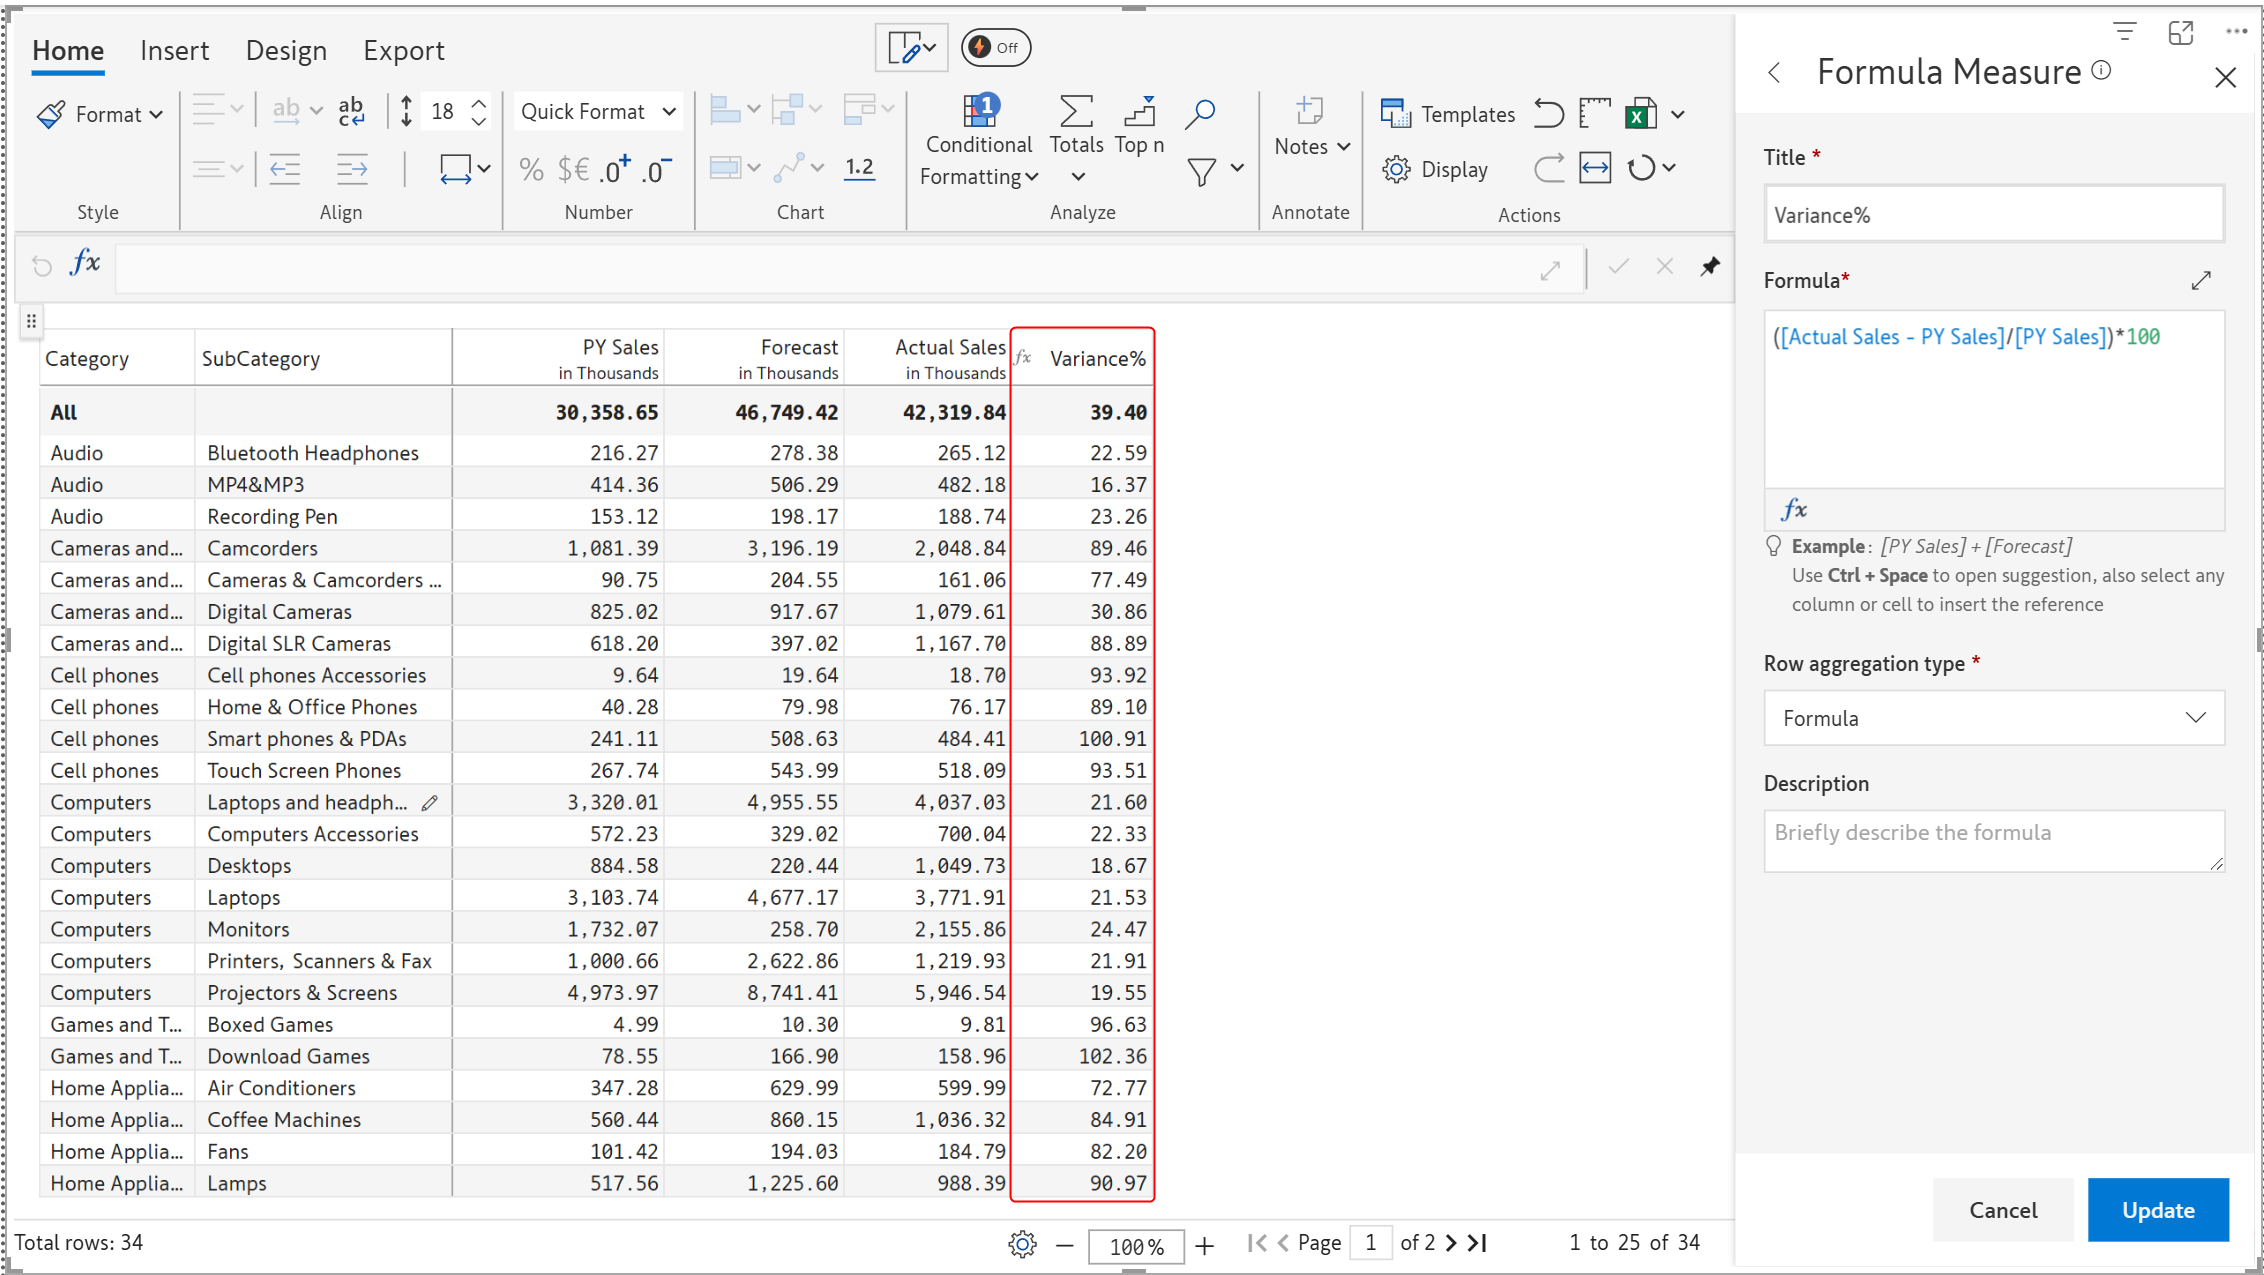Open the Templates icon
This screenshot has width=2264, height=1275.
pos(1394,113)
